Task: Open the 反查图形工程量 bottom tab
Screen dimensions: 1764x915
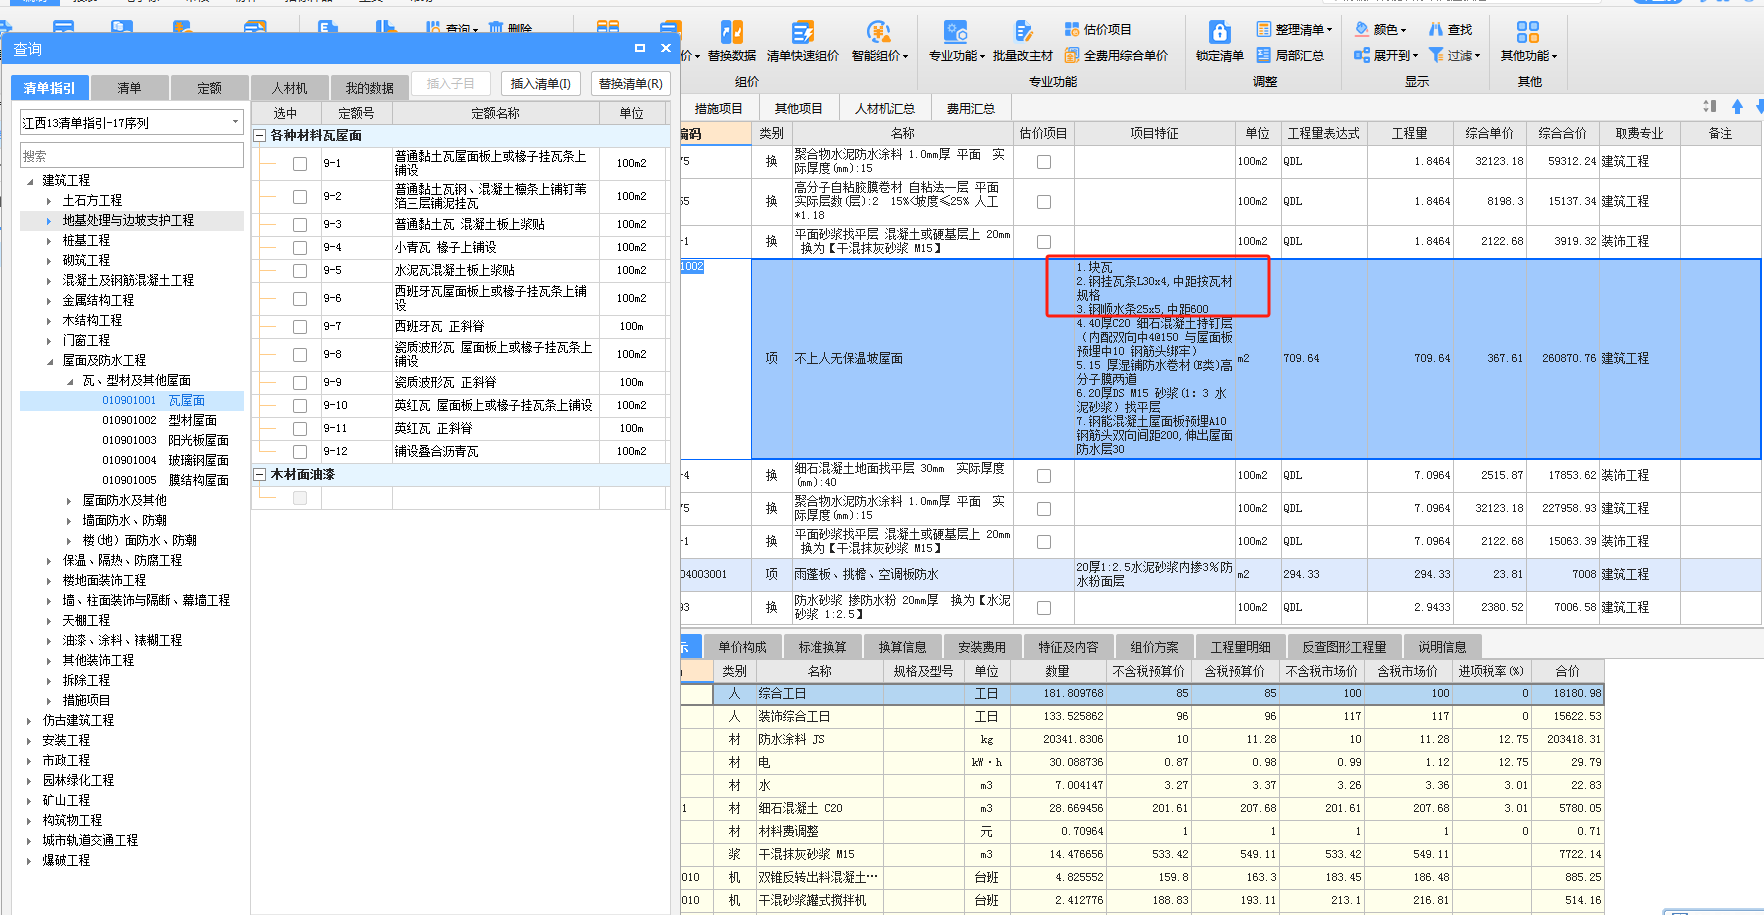Action: 1344,647
